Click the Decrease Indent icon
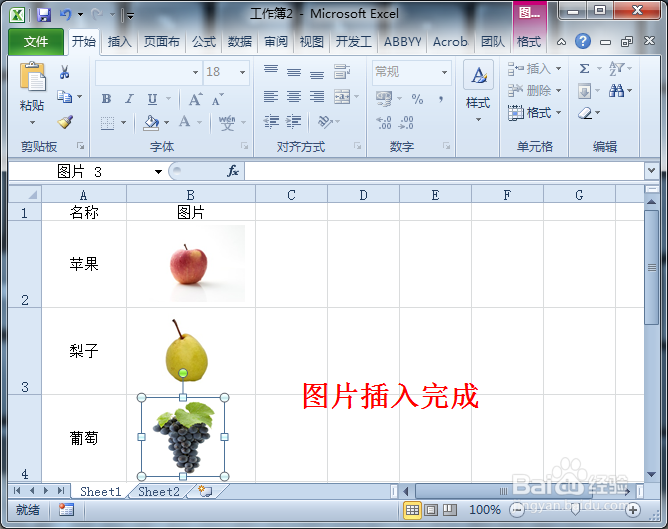Viewport: 668px width, 529px height. [x=271, y=122]
